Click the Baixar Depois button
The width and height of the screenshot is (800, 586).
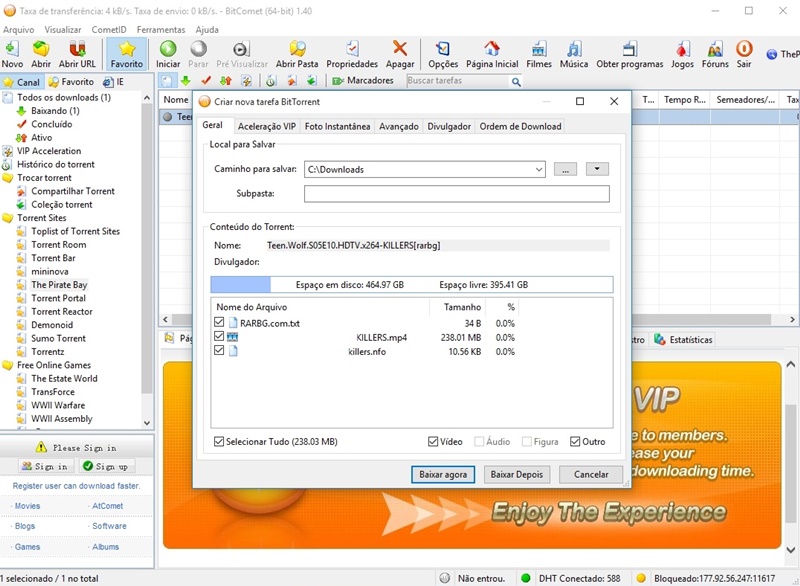point(516,475)
